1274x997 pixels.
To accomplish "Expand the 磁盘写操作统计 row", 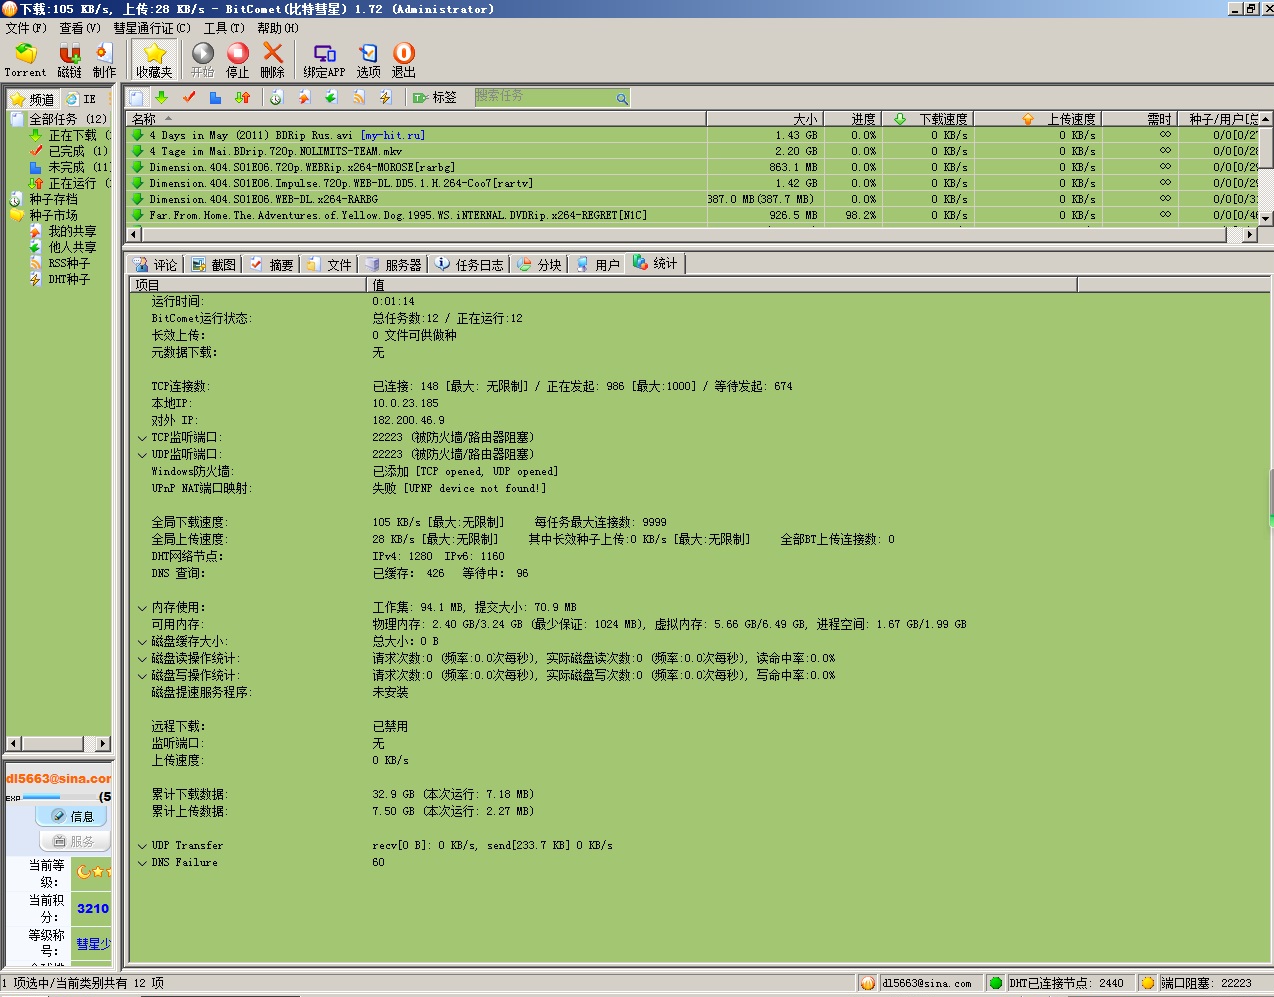I will pyautogui.click(x=142, y=676).
